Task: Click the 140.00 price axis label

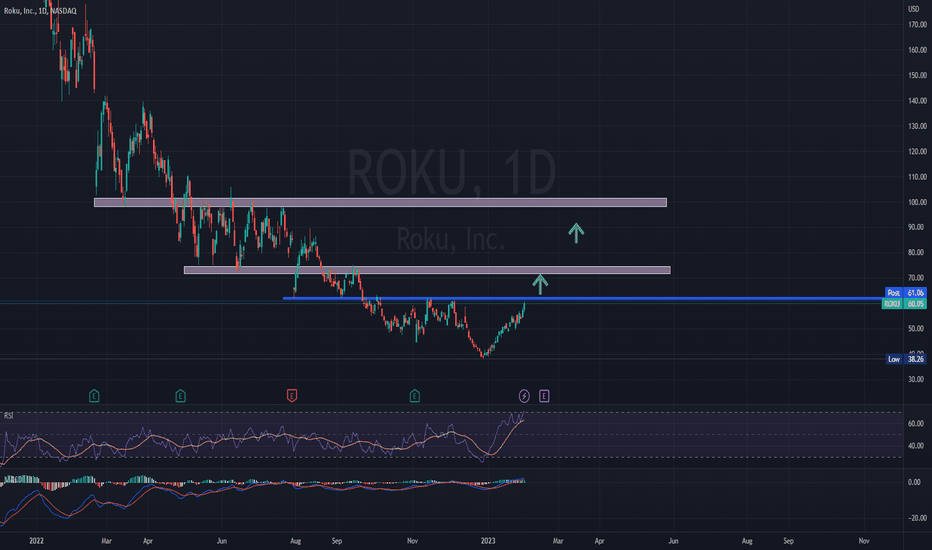Action: tap(917, 101)
